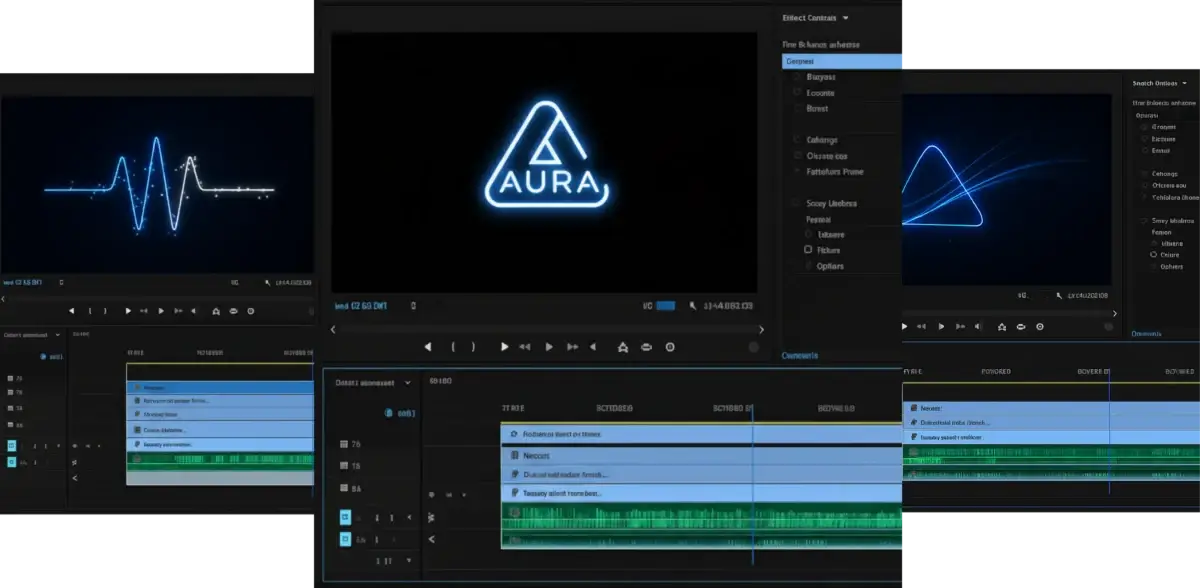Click the loop icon under the left waveform preview

[x=233, y=311]
